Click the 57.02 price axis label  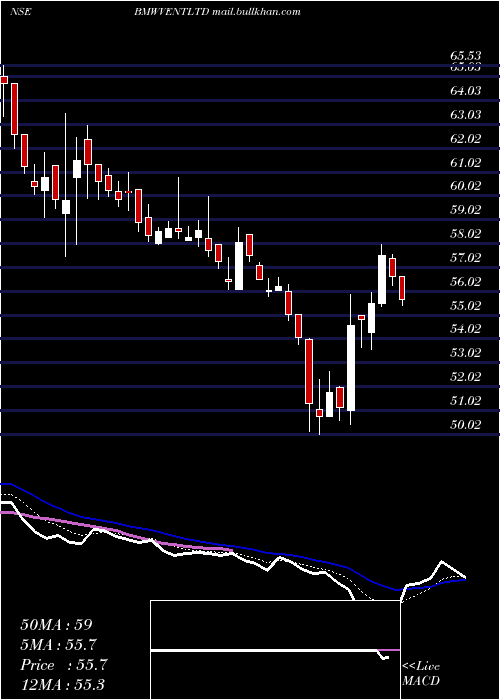pos(466,258)
